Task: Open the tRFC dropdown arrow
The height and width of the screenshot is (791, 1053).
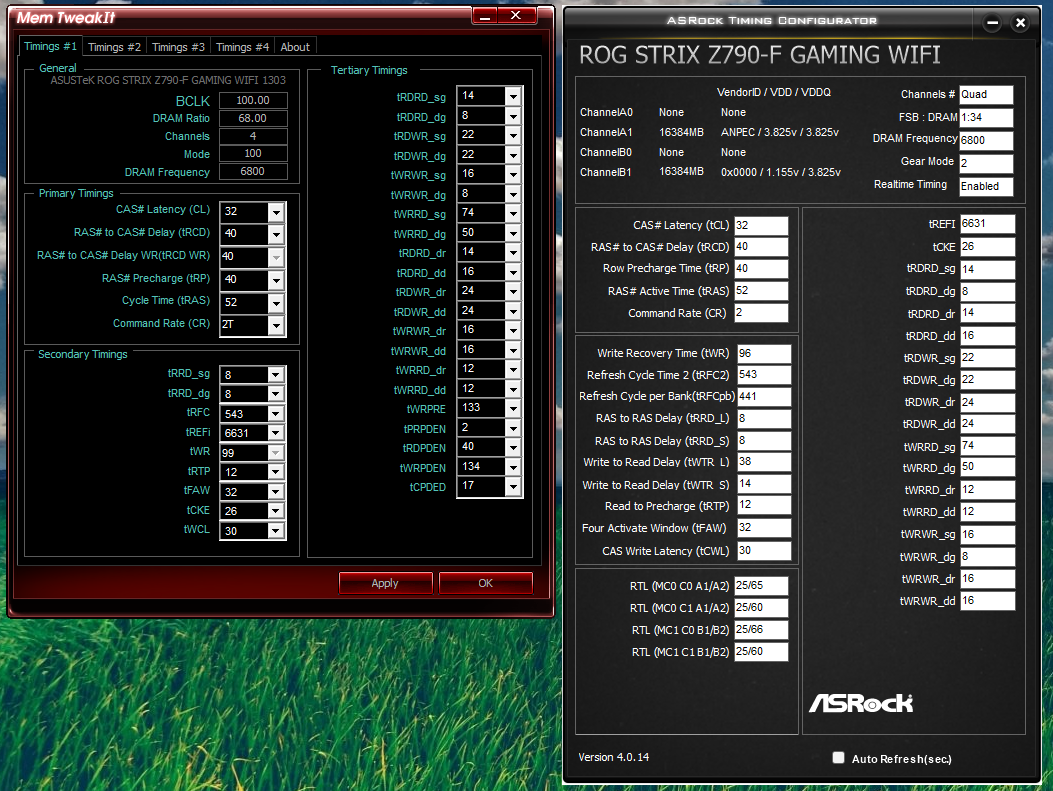Action: 275,414
